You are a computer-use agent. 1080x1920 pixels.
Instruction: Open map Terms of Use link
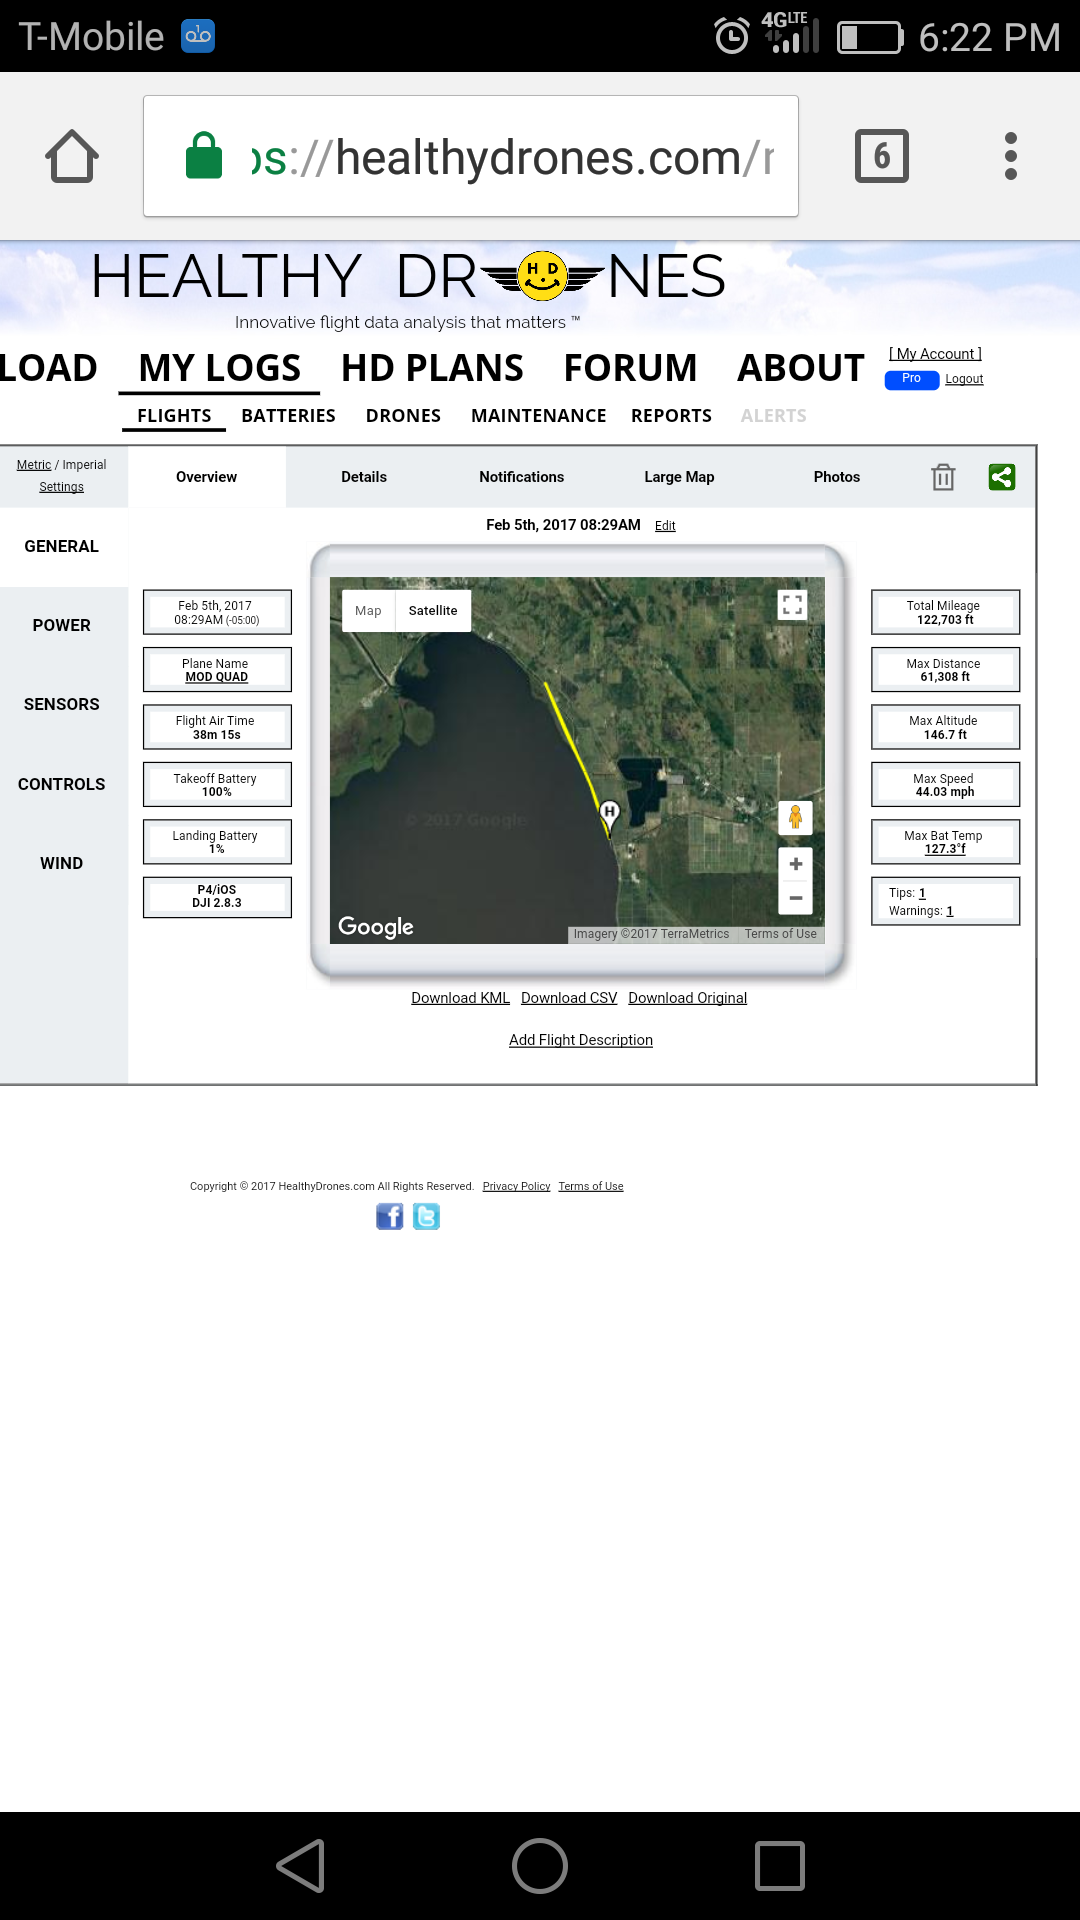[781, 934]
